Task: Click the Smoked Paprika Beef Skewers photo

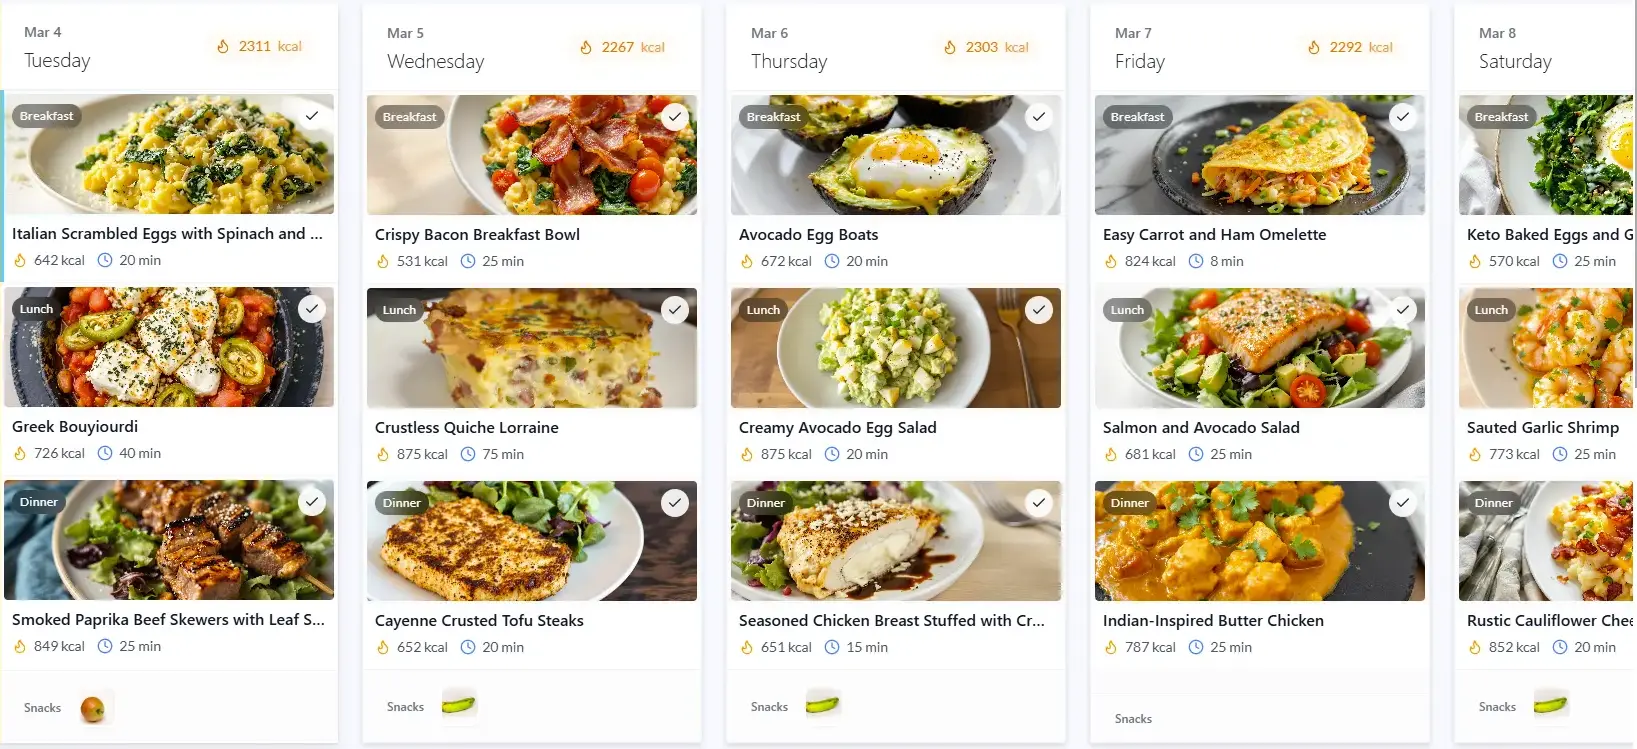Action: pos(168,541)
